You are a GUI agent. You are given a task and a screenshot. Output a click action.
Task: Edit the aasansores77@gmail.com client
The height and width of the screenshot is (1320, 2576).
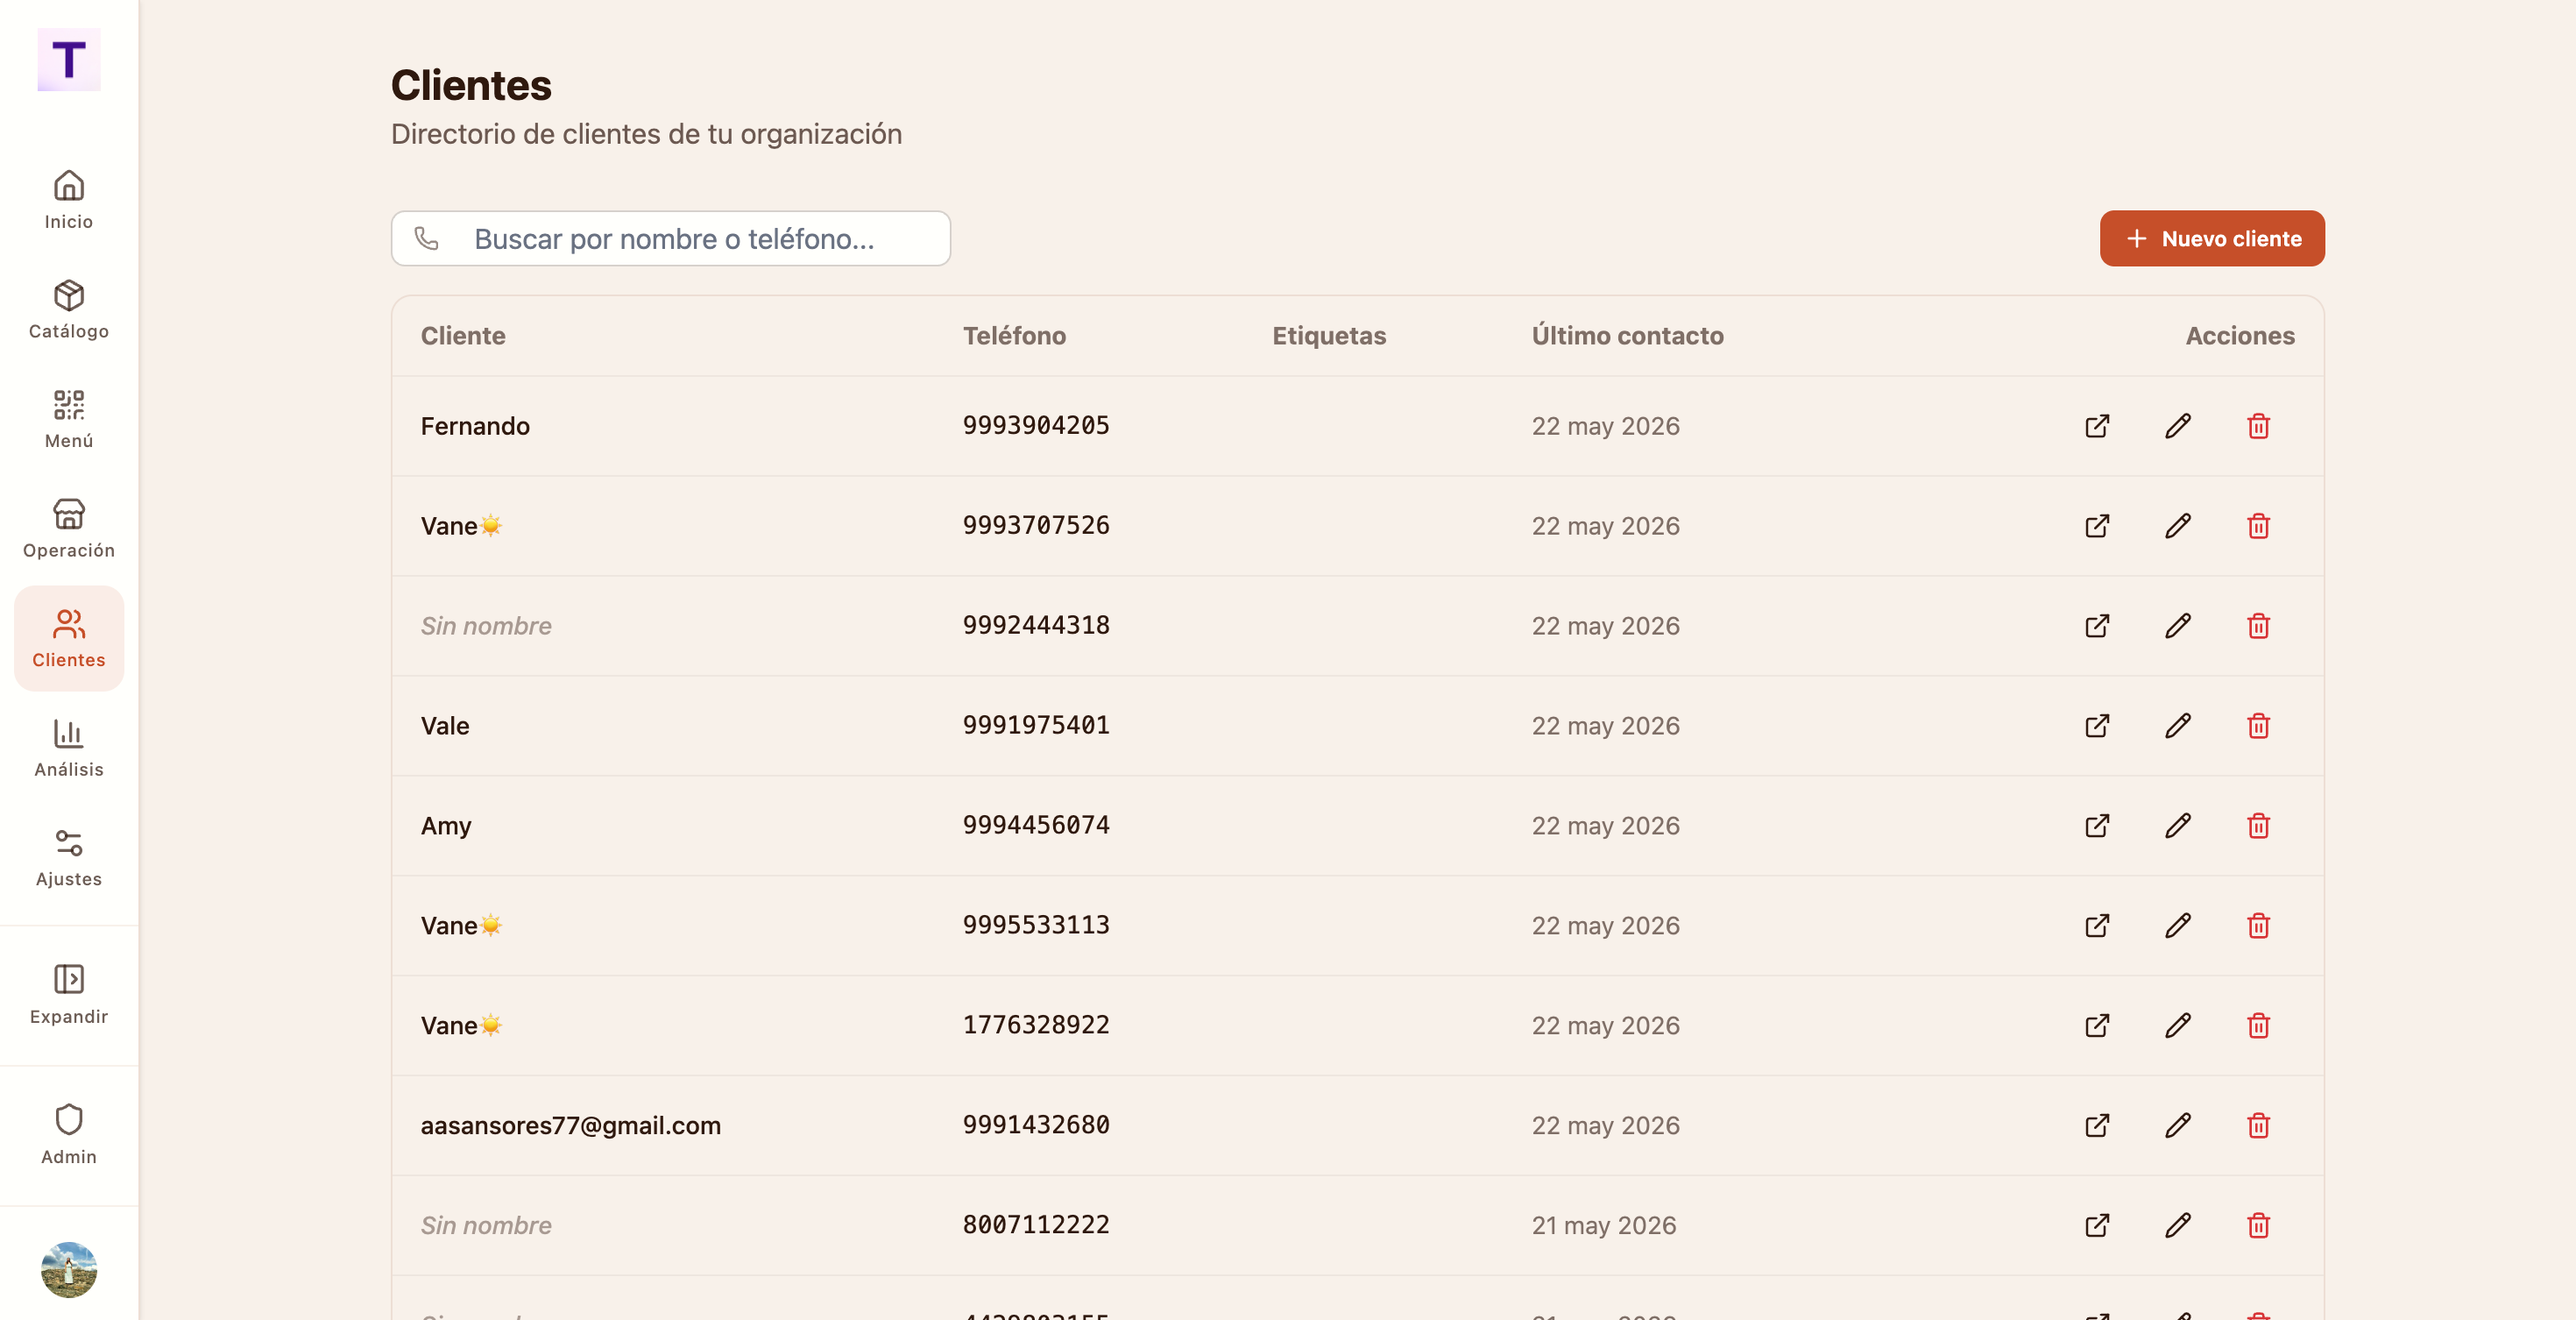point(2178,1126)
